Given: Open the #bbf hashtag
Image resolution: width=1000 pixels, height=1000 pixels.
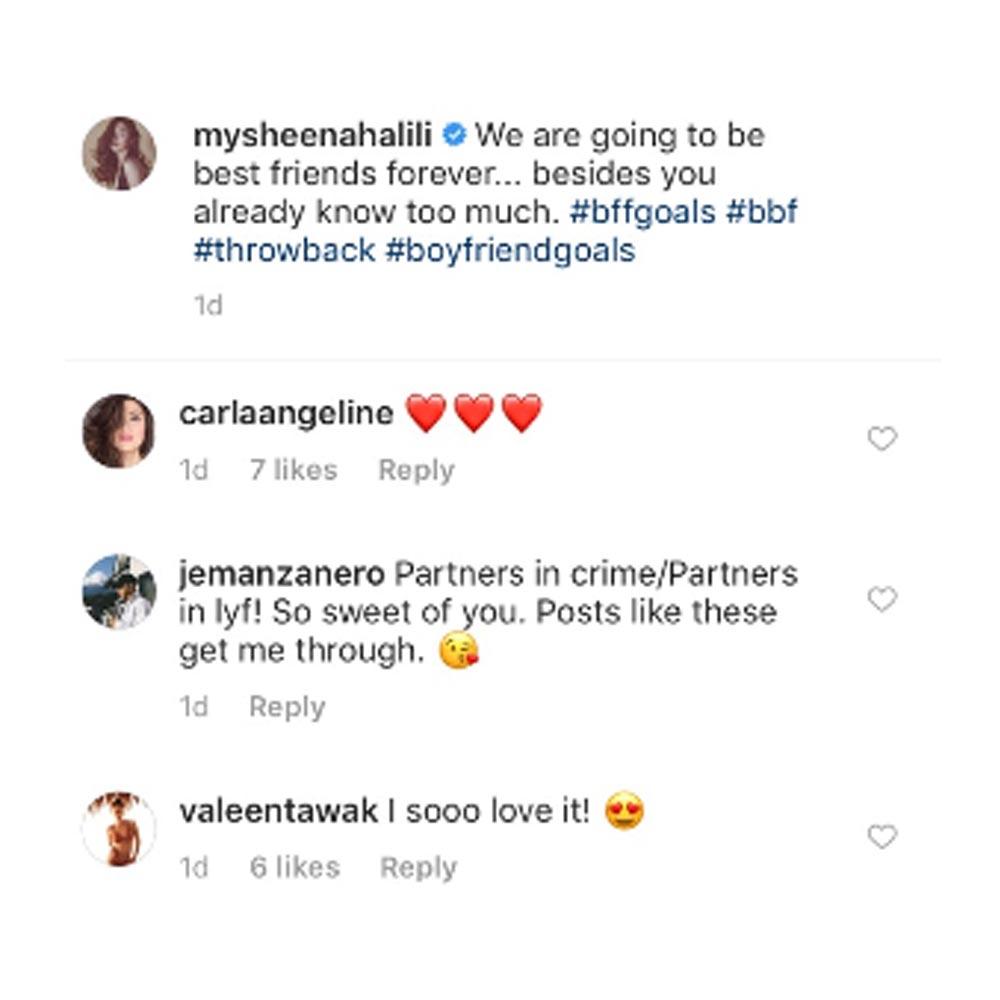Looking at the screenshot, I should pyautogui.click(x=759, y=212).
